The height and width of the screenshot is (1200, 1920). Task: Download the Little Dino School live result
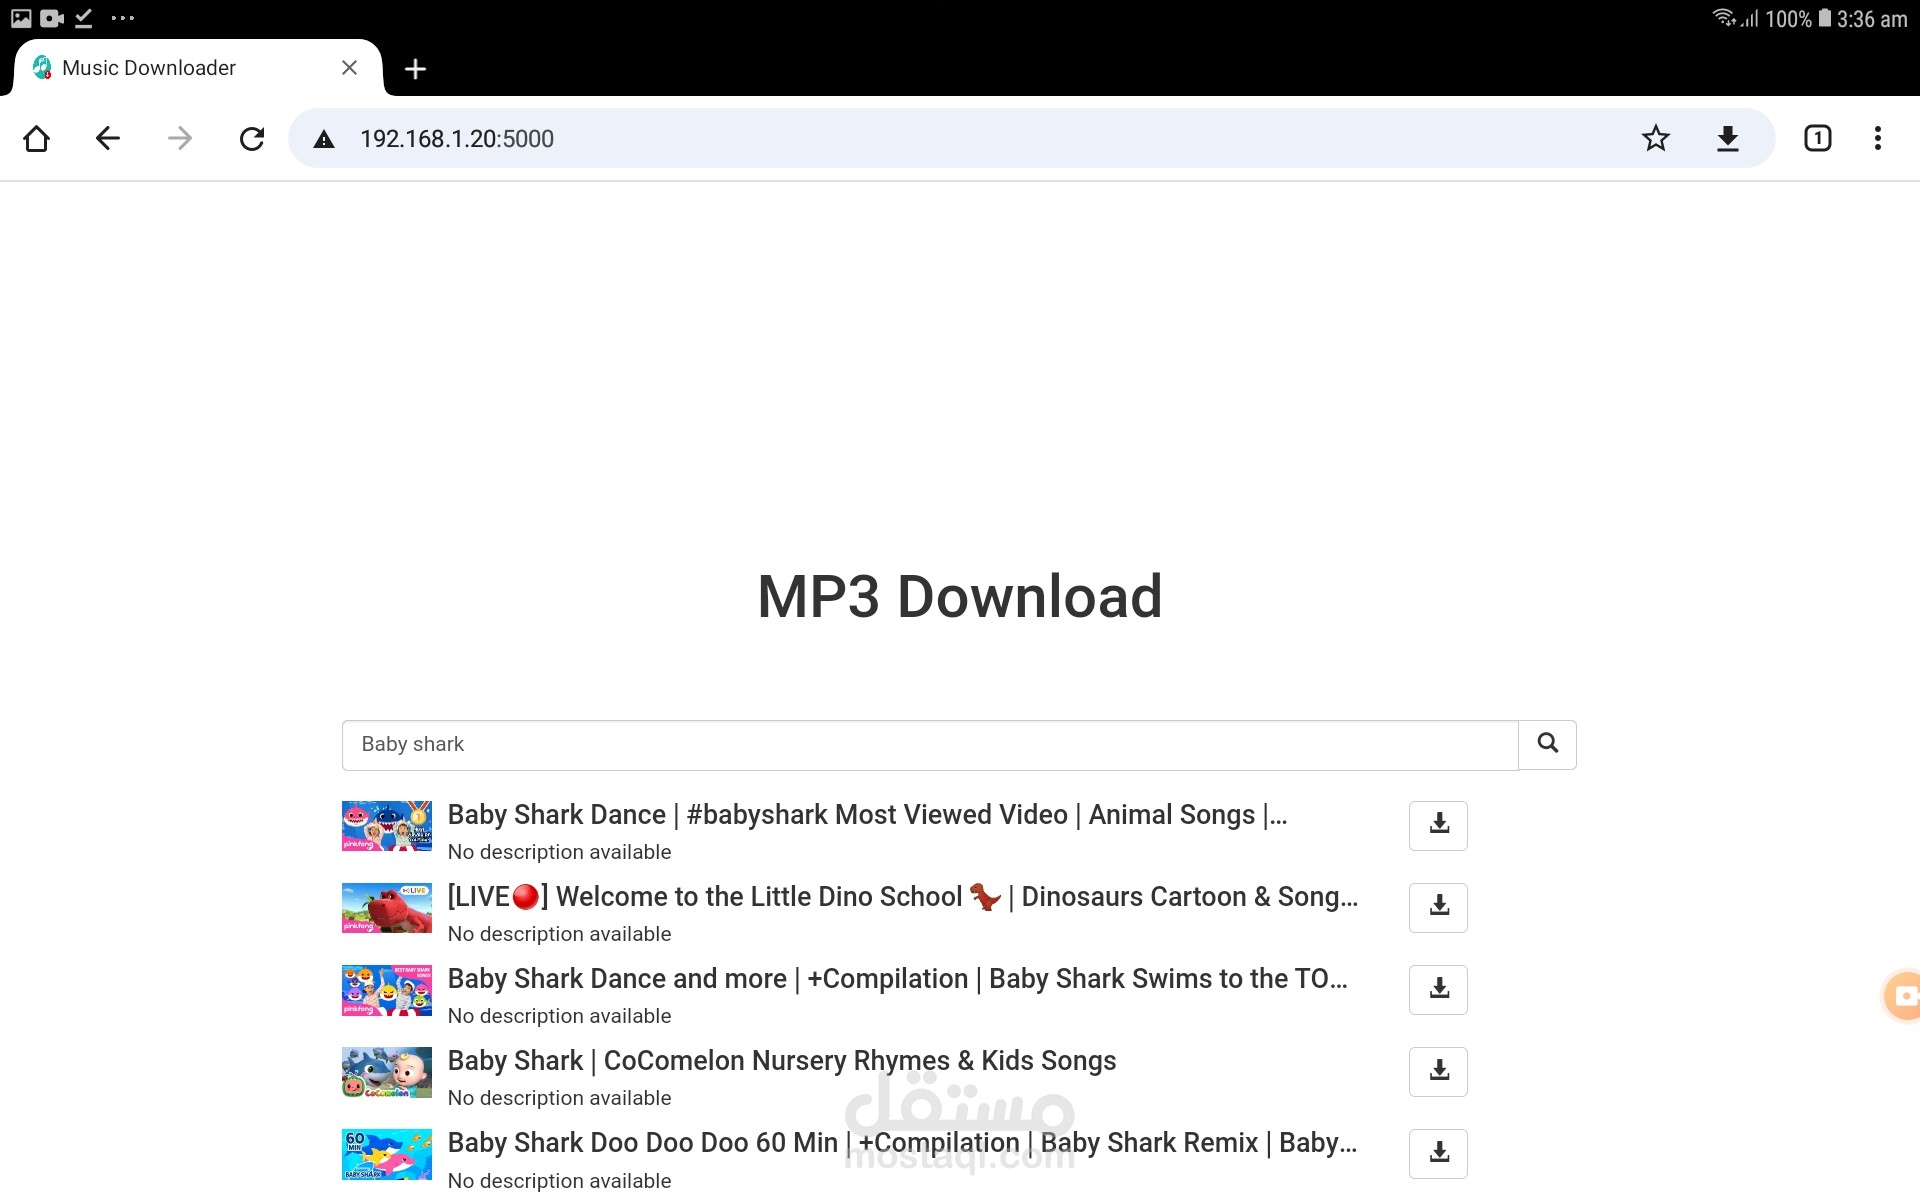[1438, 907]
